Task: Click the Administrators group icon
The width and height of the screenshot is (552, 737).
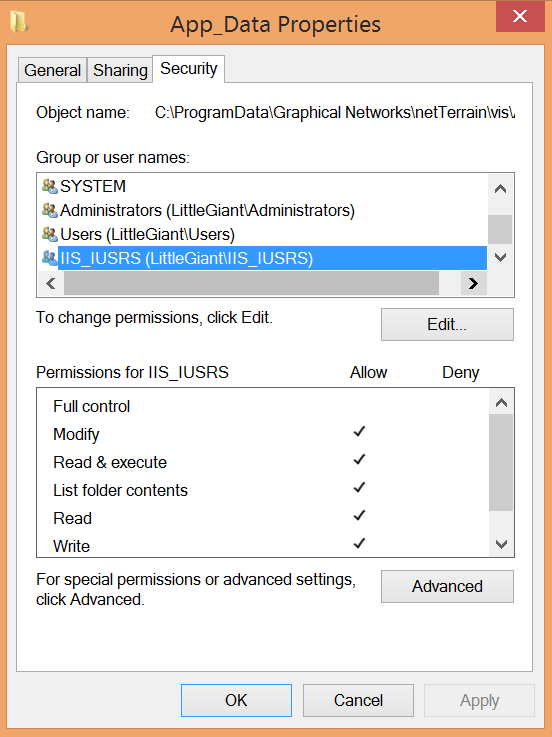Action: point(50,210)
